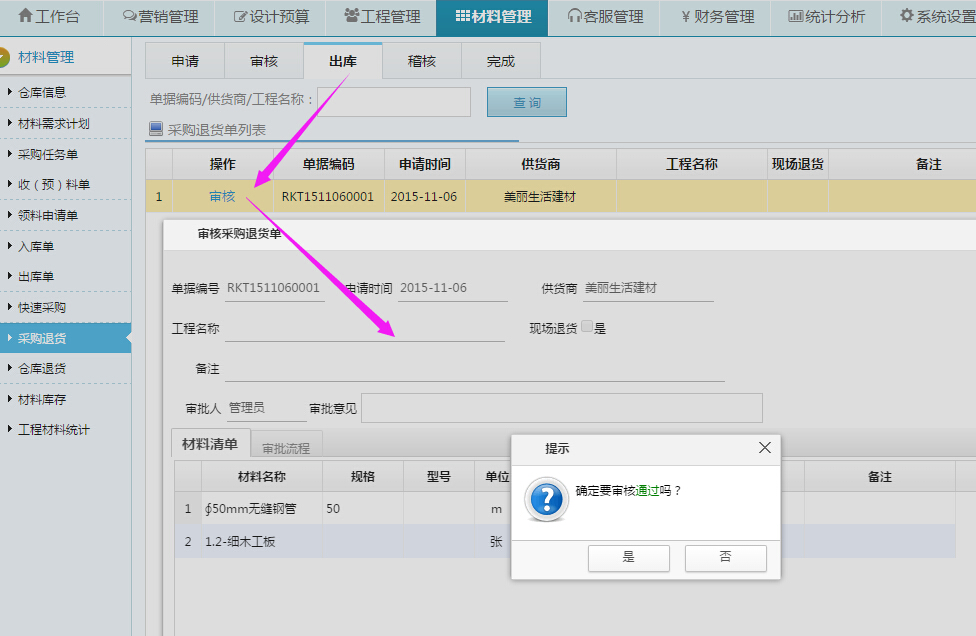Click the edit icon for 设计预算
Image resolution: width=976 pixels, height=636 pixels.
tap(240, 17)
